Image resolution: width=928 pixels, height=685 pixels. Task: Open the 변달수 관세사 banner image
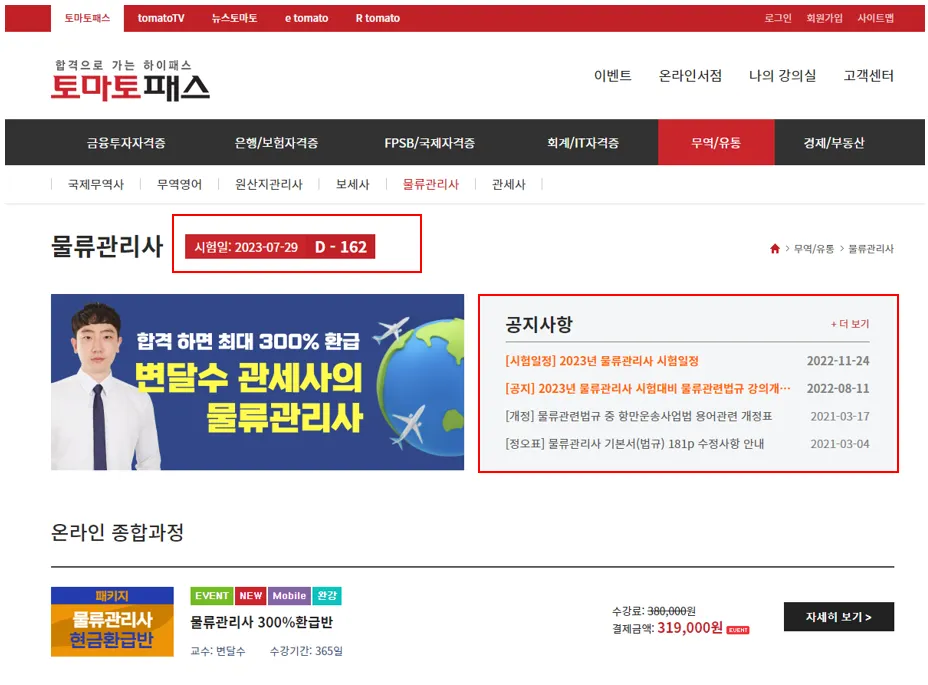click(x=257, y=382)
